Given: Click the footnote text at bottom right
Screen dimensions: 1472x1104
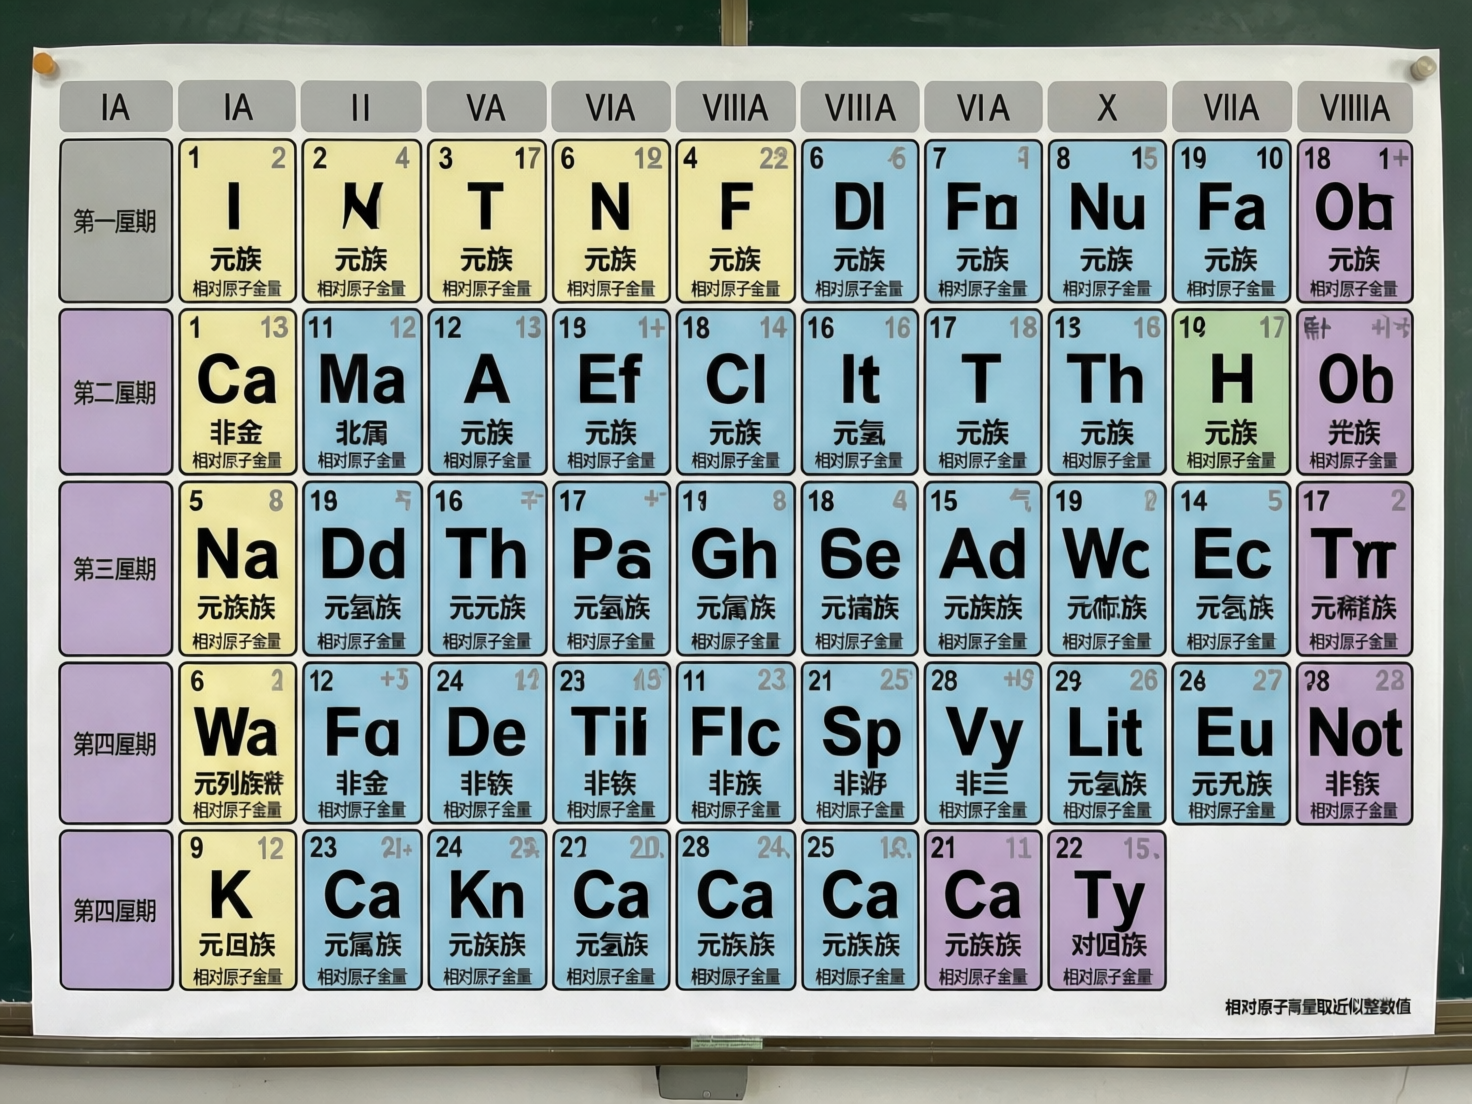Looking at the screenshot, I should coord(1317,1006).
